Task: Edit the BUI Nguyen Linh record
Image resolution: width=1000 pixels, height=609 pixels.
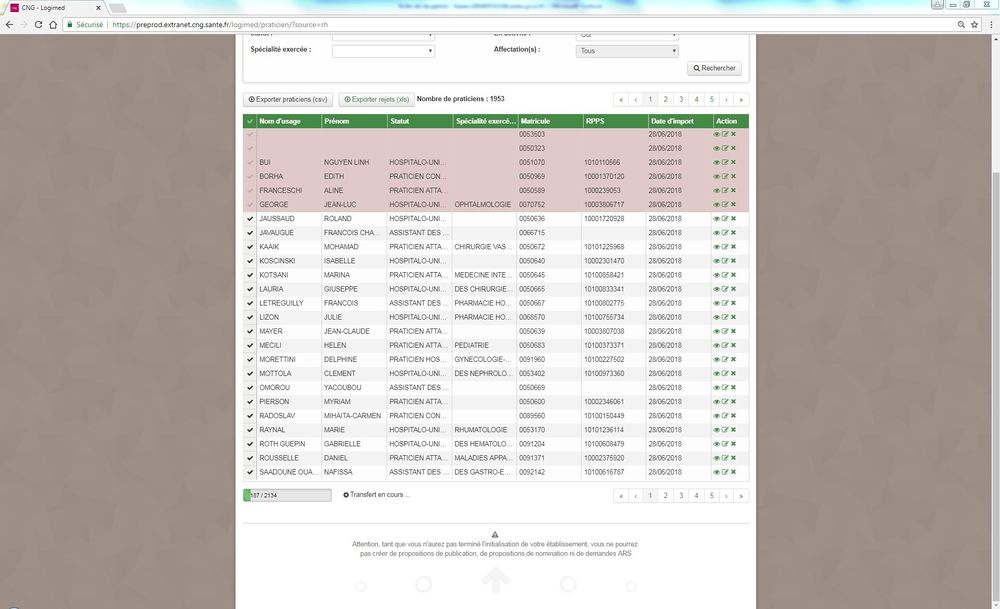Action: [x=725, y=163]
